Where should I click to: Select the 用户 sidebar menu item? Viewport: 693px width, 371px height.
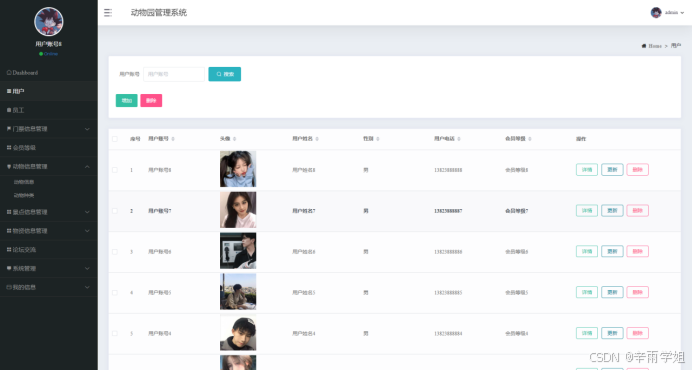(49, 91)
